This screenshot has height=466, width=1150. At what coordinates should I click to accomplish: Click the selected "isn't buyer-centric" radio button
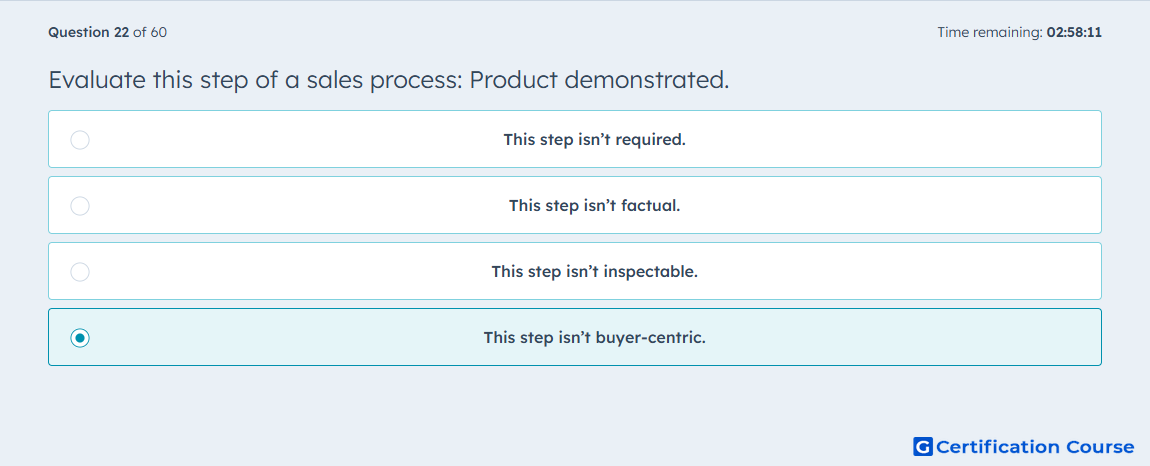click(80, 338)
